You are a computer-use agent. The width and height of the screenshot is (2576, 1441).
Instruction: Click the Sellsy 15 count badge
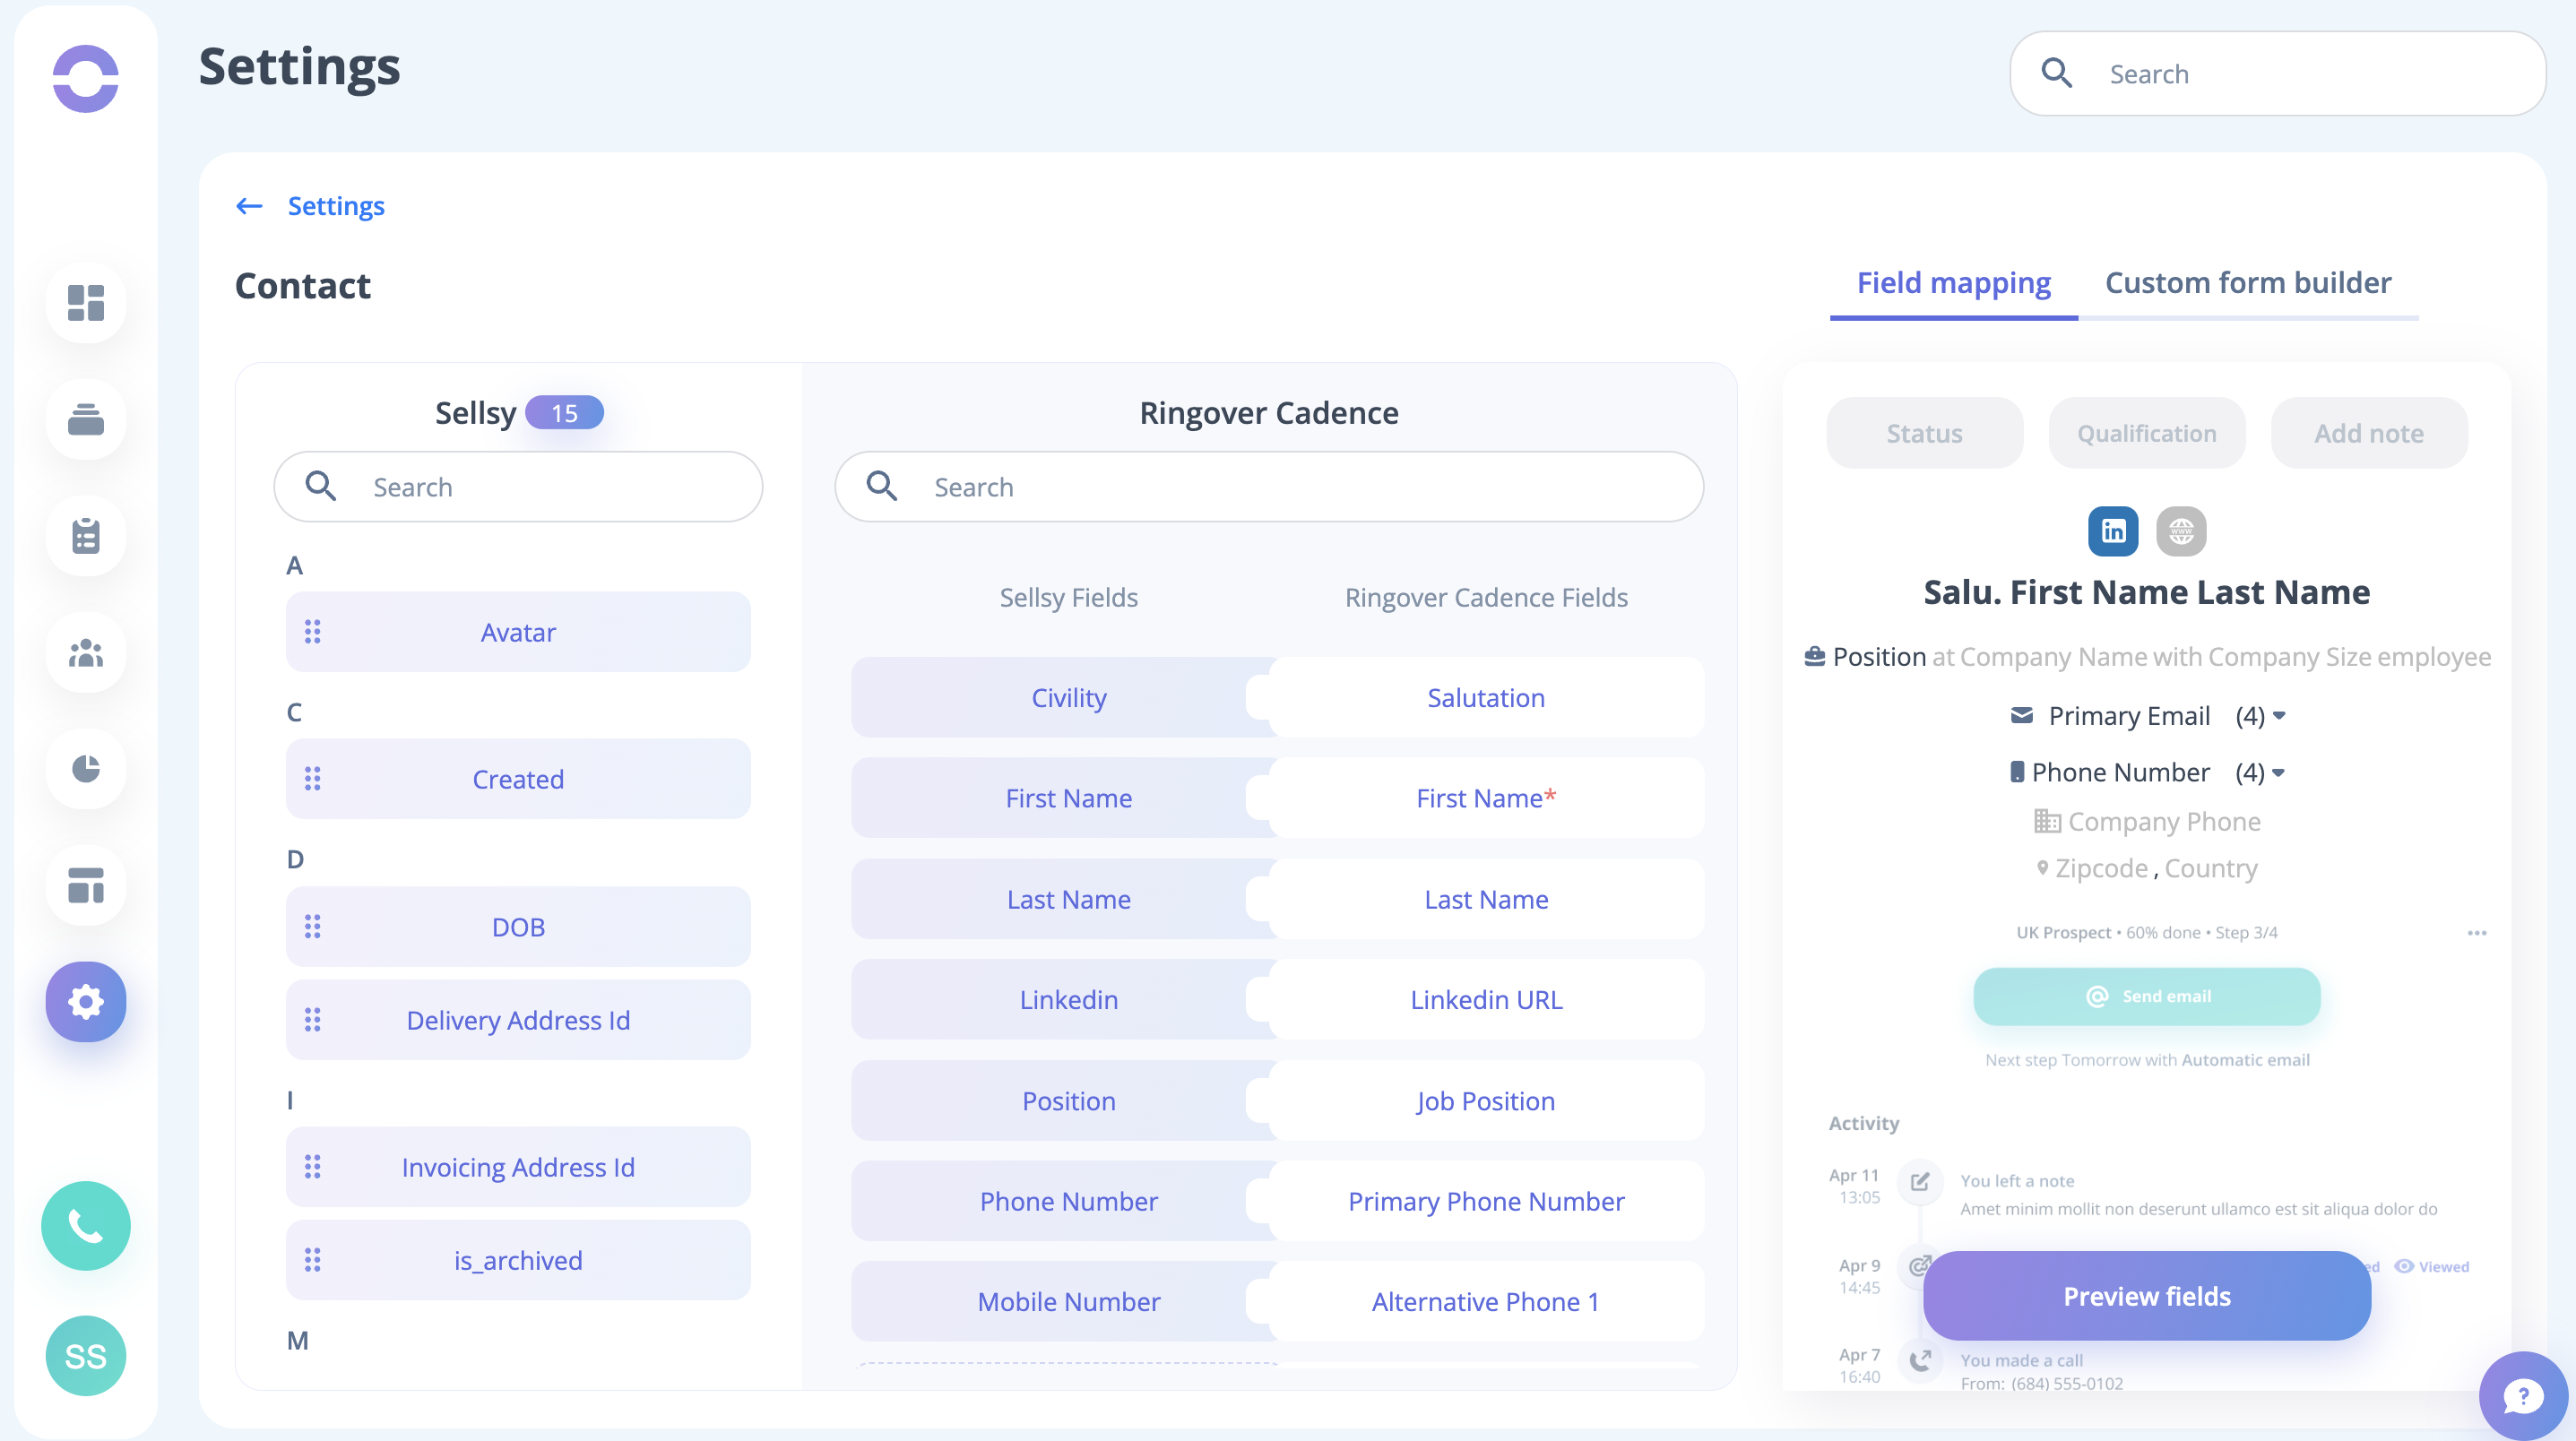(x=564, y=412)
